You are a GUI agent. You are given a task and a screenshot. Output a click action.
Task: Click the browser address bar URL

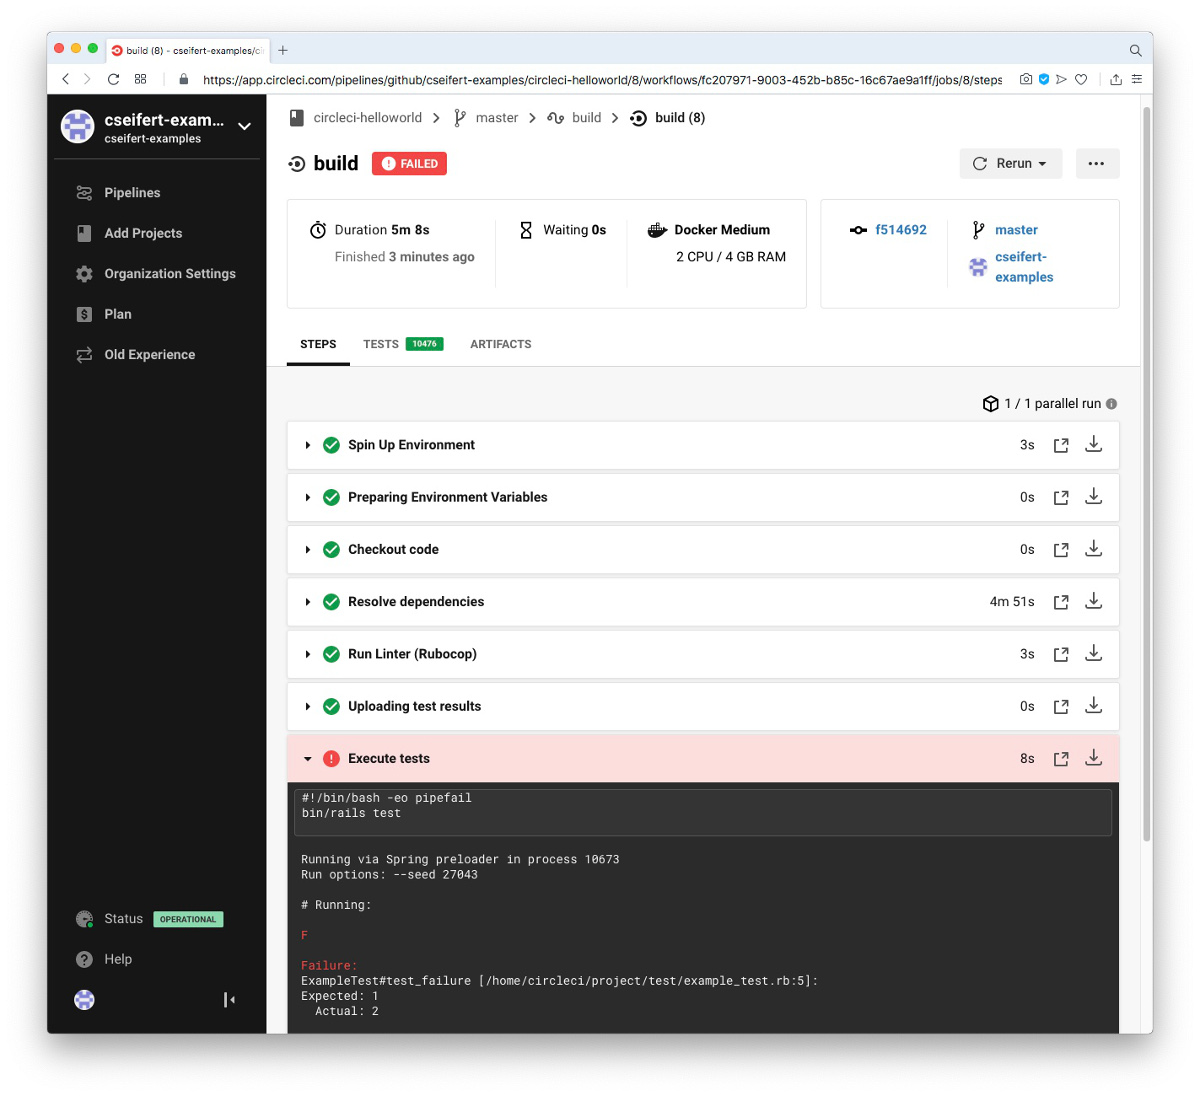point(602,80)
